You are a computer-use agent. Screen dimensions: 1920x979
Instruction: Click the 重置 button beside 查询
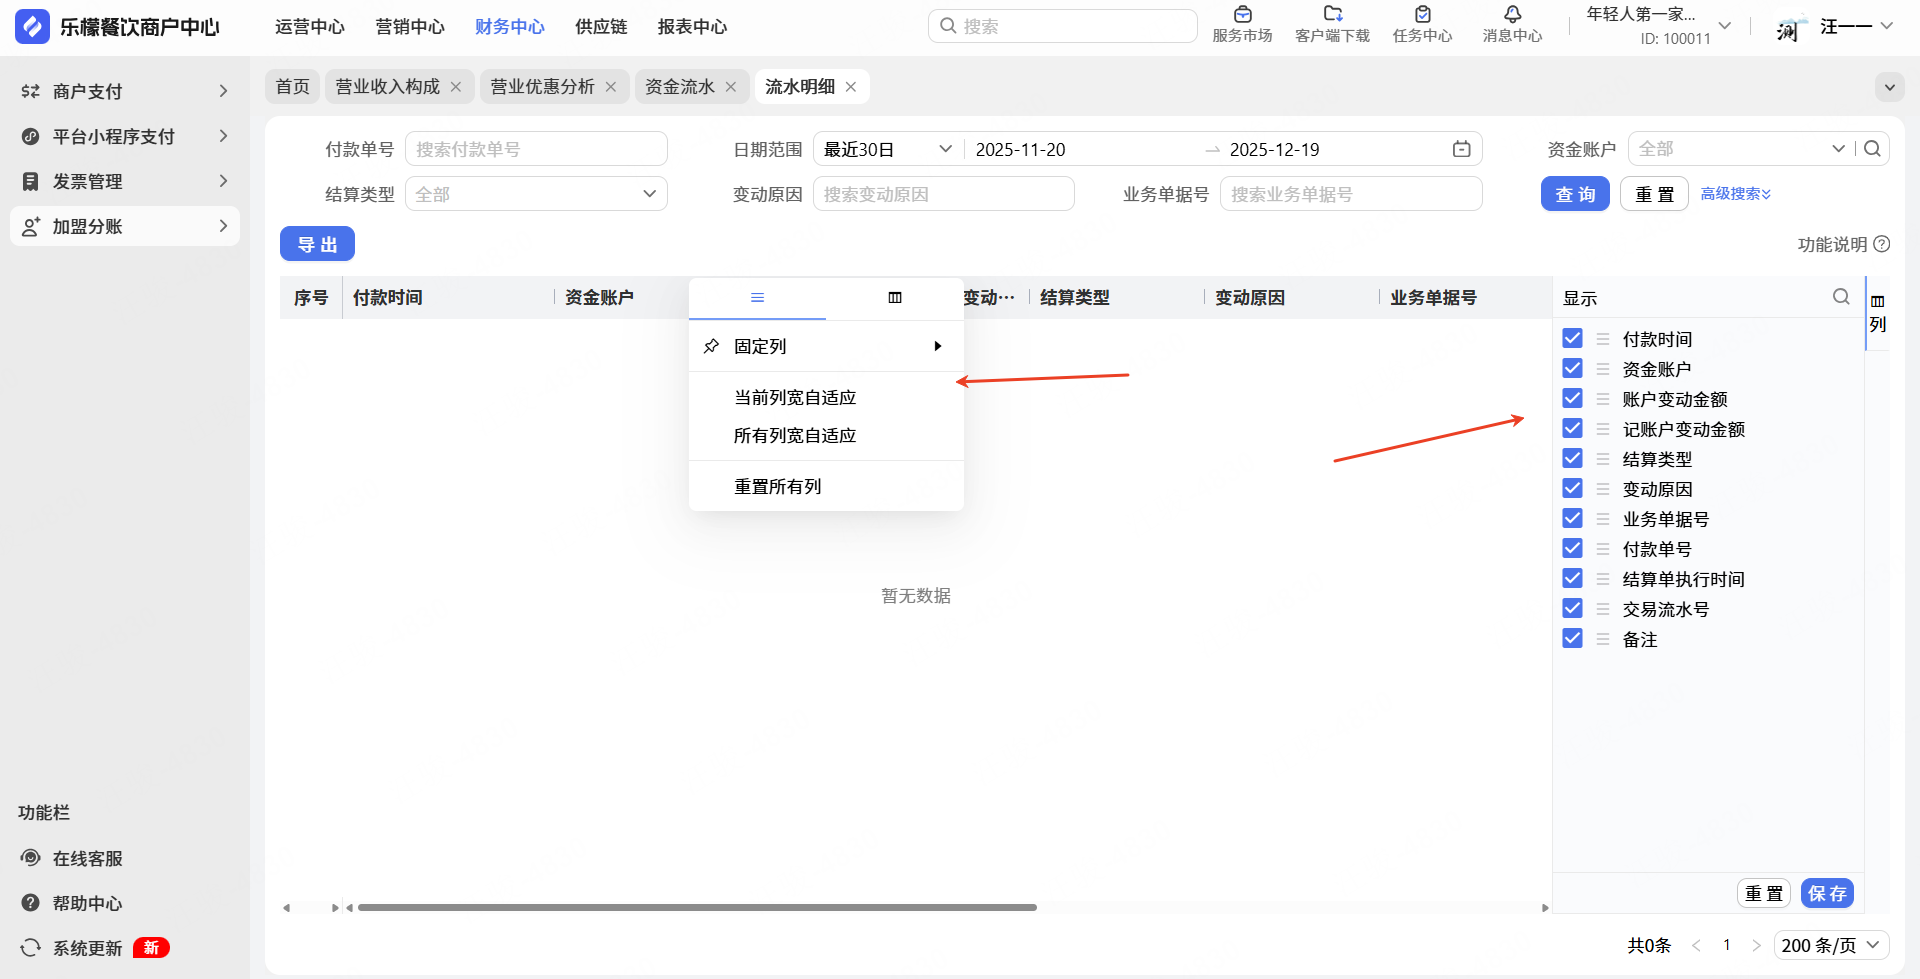[1654, 194]
